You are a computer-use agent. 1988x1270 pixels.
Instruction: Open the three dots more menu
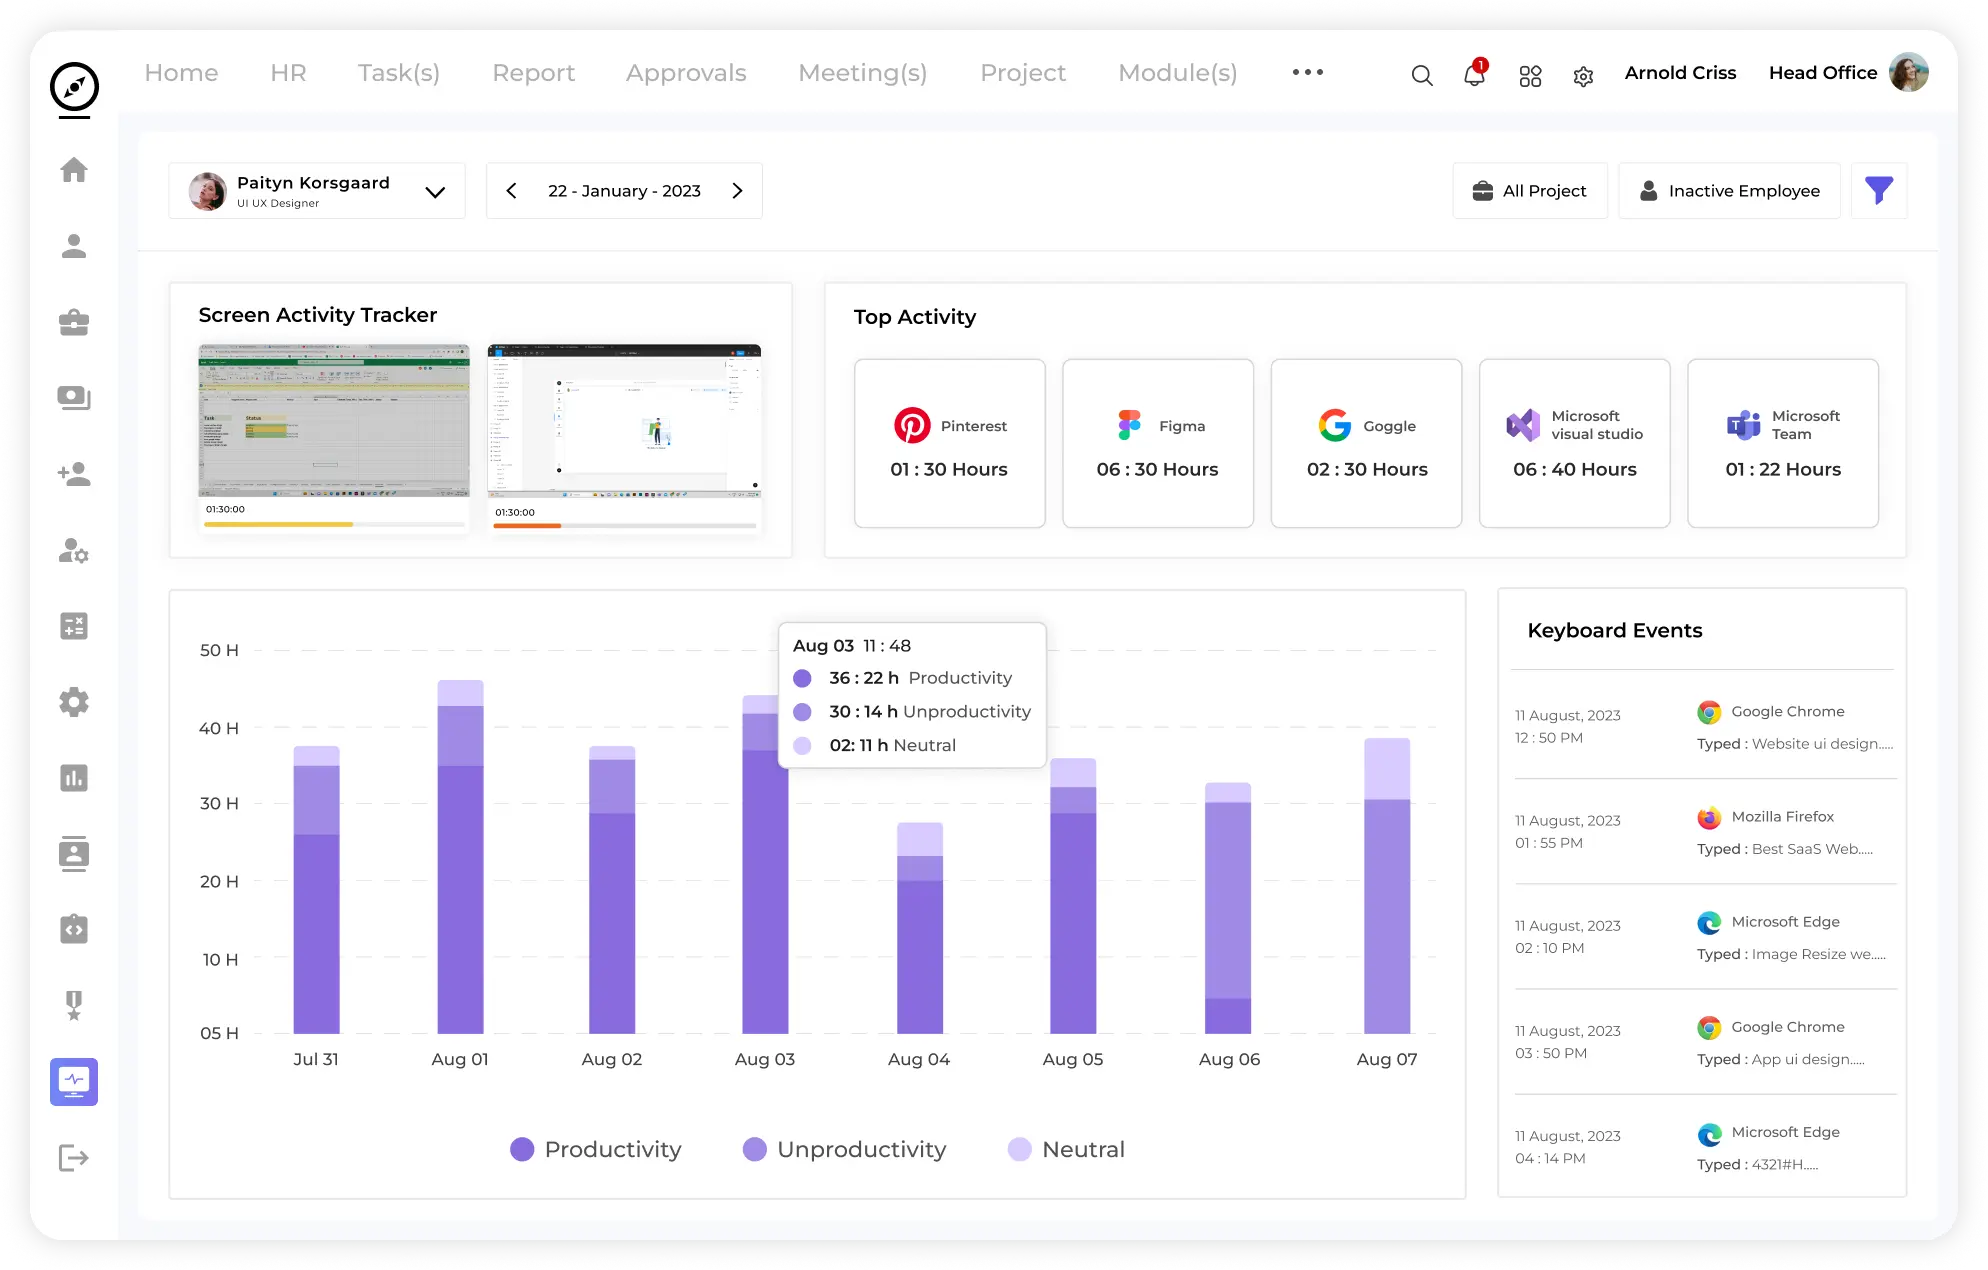click(1307, 72)
